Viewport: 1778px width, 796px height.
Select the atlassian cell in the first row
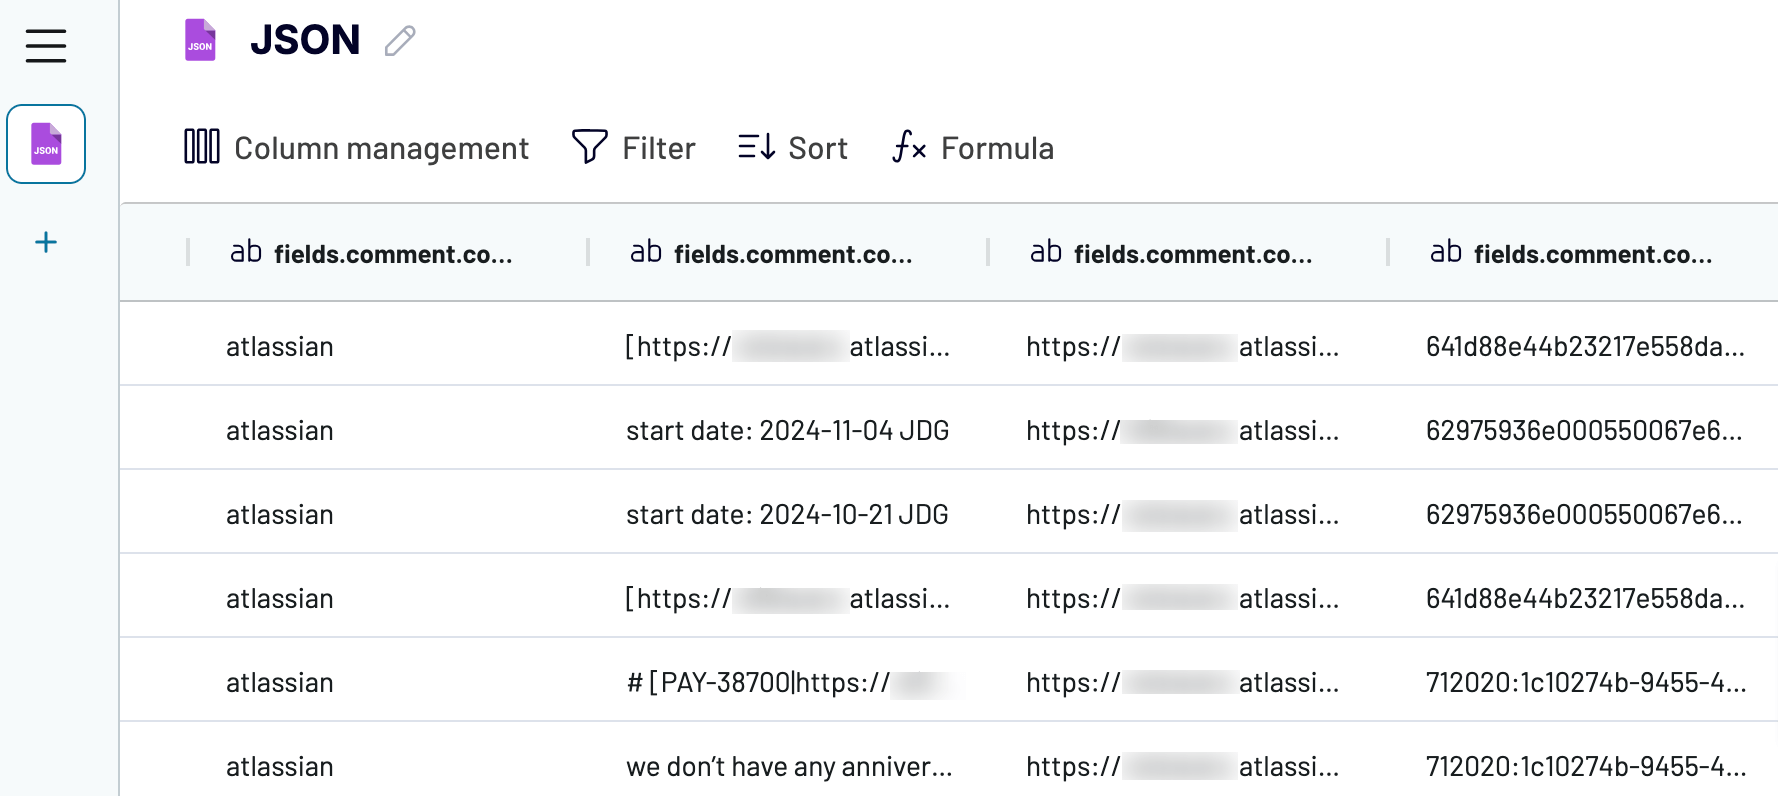pyautogui.click(x=280, y=346)
